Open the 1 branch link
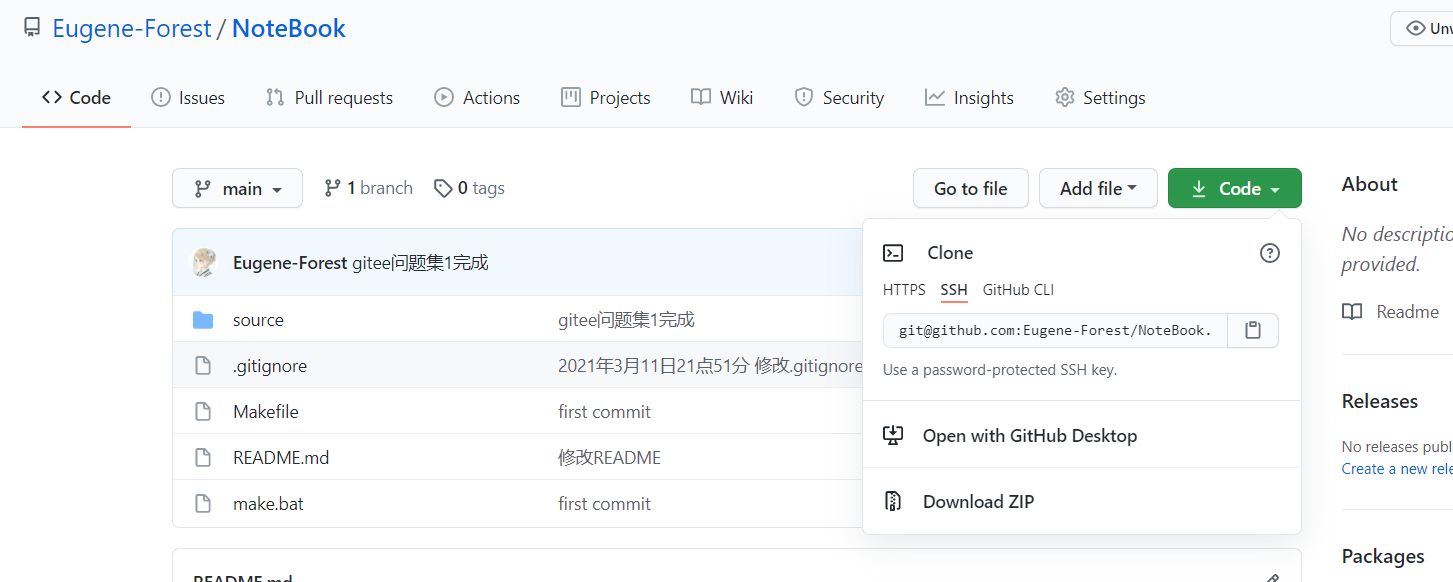The width and height of the screenshot is (1453, 582). [368, 188]
